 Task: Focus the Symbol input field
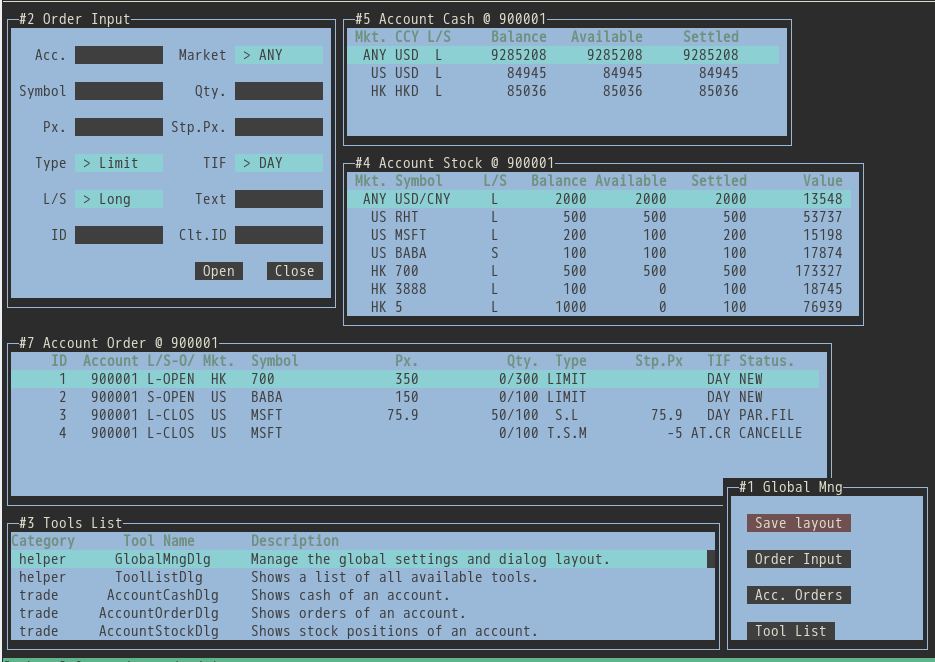pos(118,91)
